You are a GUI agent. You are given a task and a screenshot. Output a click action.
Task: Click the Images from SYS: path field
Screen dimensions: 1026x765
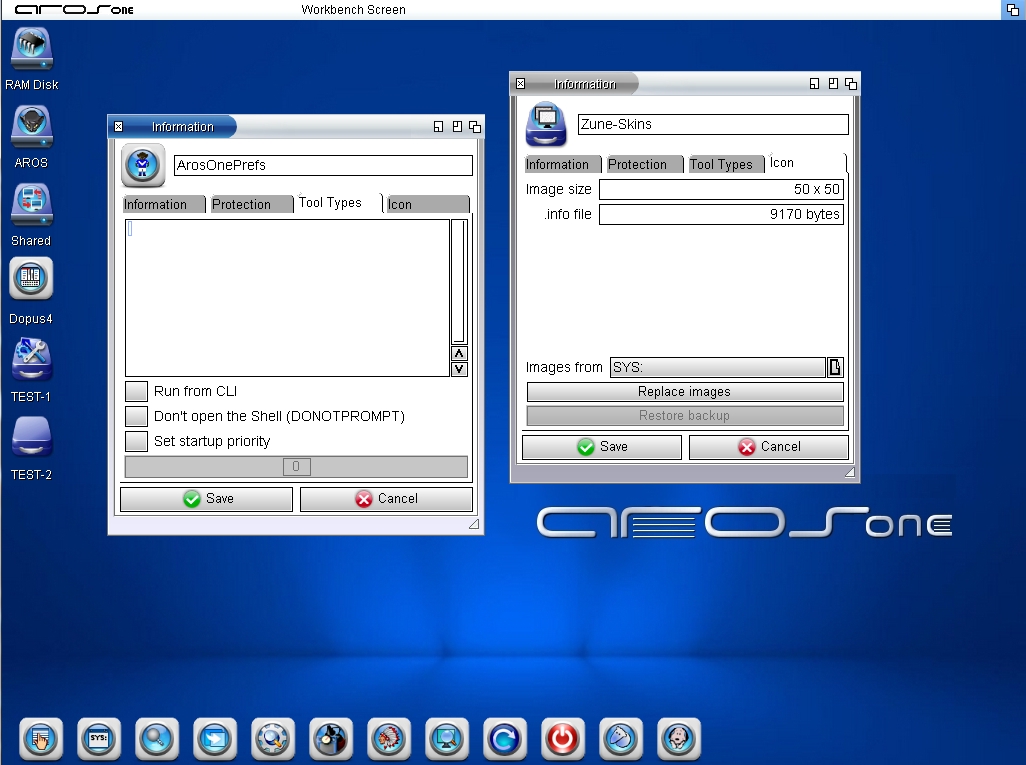coord(718,367)
